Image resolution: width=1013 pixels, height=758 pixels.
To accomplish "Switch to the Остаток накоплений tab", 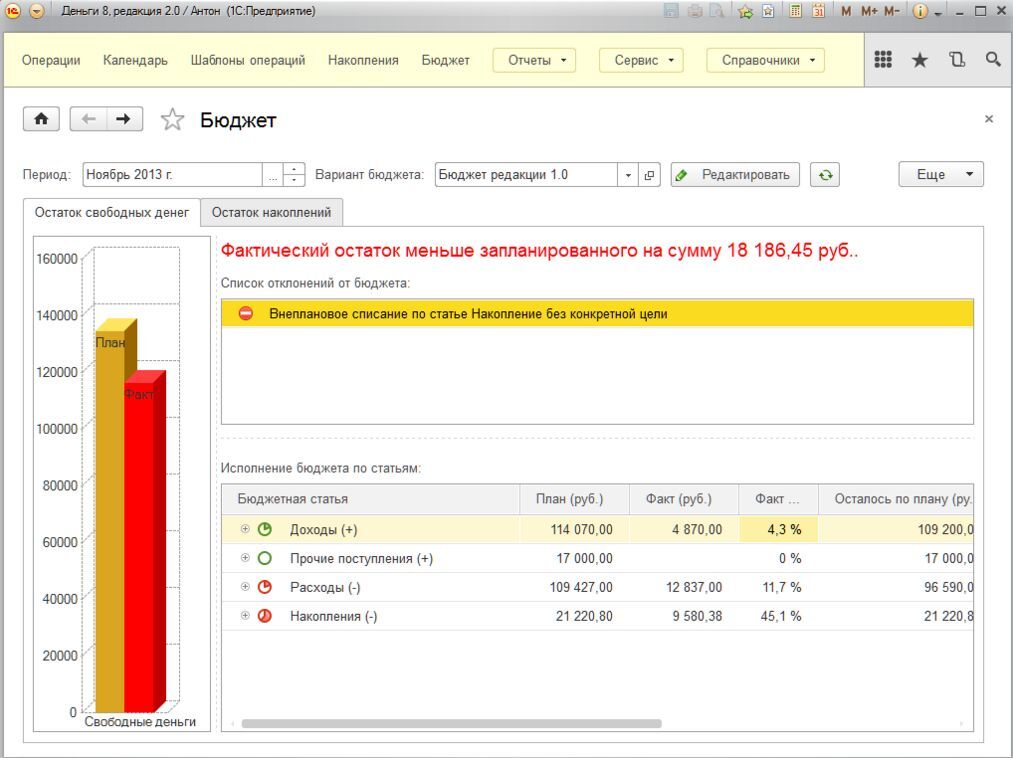I will point(271,212).
